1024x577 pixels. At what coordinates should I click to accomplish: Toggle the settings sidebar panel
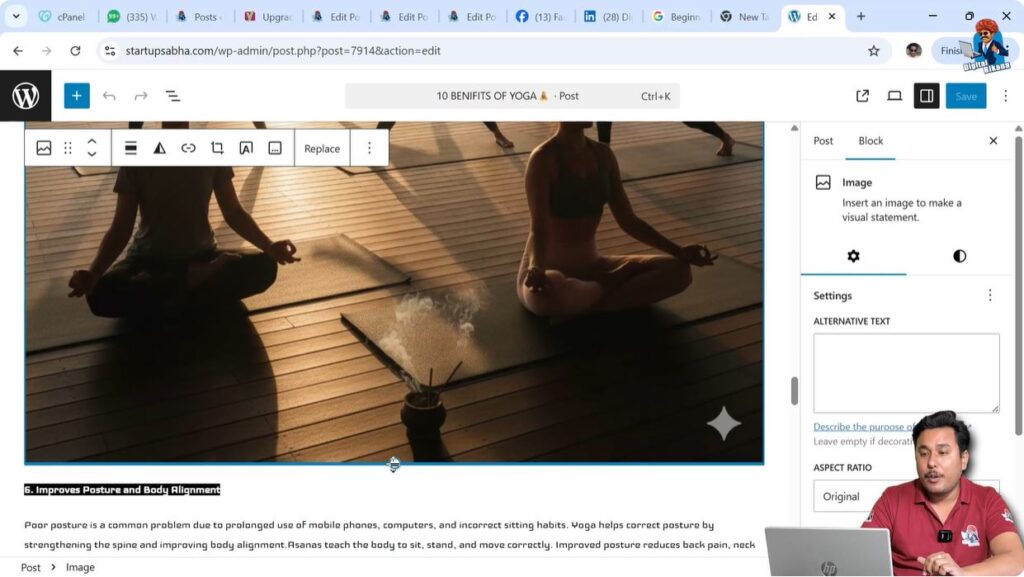click(x=926, y=95)
